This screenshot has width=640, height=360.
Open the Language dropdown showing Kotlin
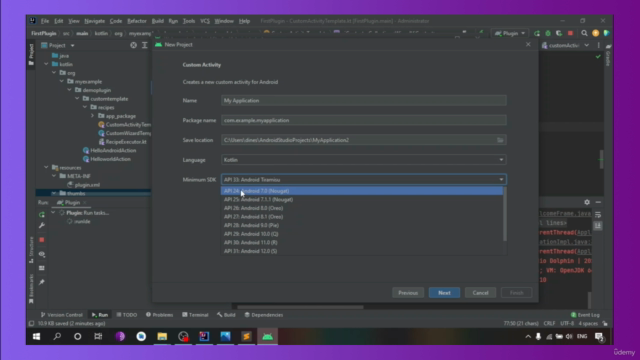tap(364, 160)
